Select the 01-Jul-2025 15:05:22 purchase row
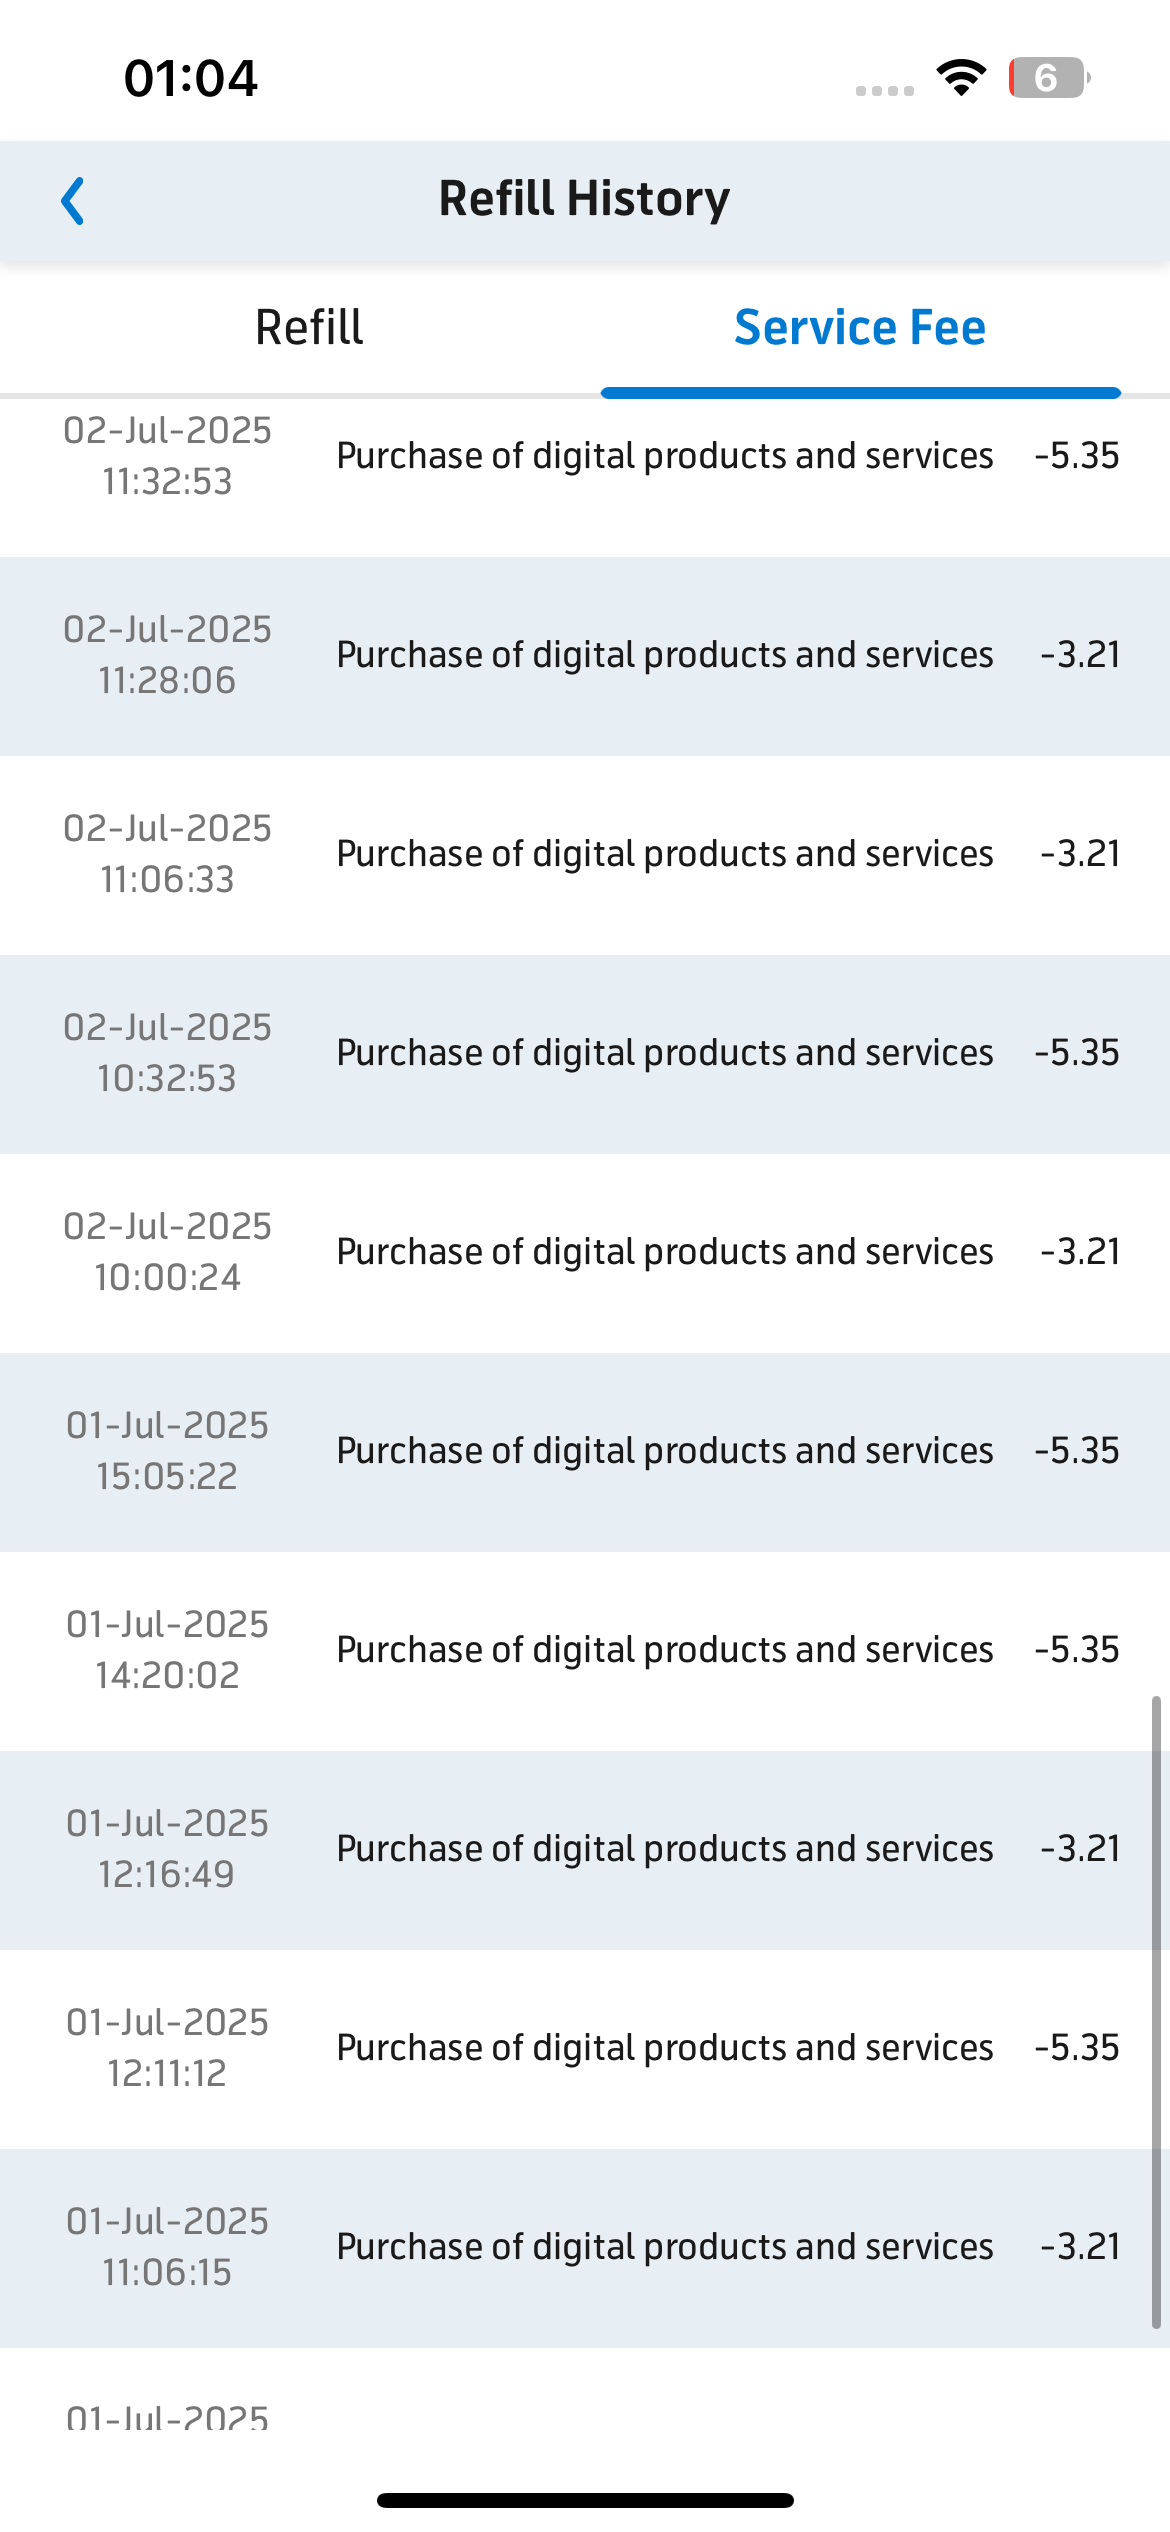 pos(585,1452)
